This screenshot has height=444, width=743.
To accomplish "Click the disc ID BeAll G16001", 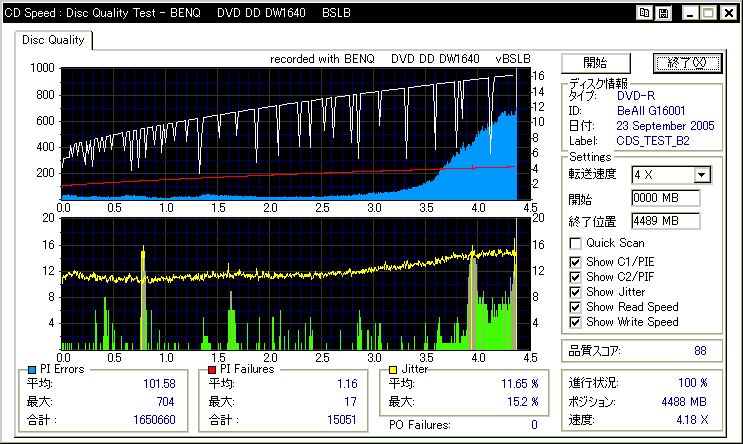I will point(651,111).
